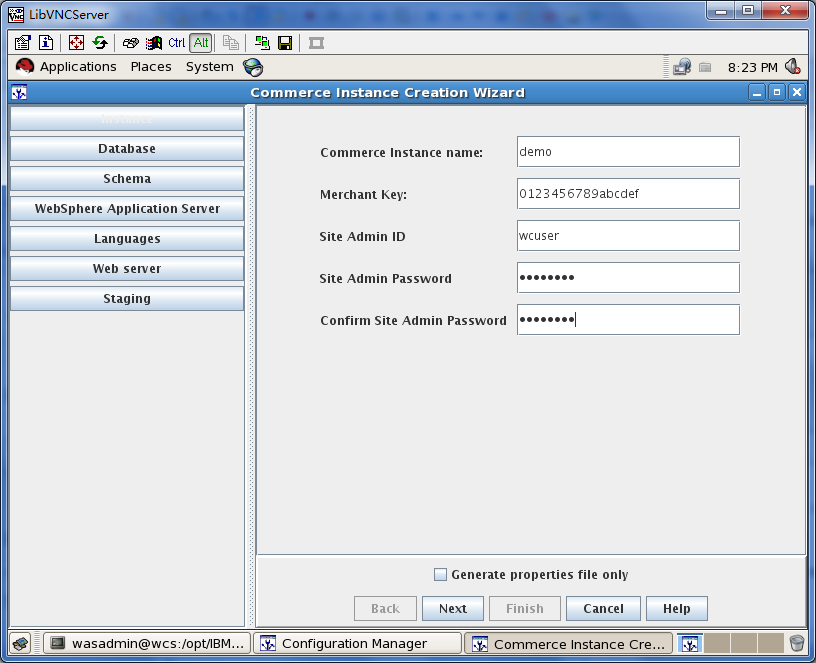Click network status tray icon

(x=682, y=67)
